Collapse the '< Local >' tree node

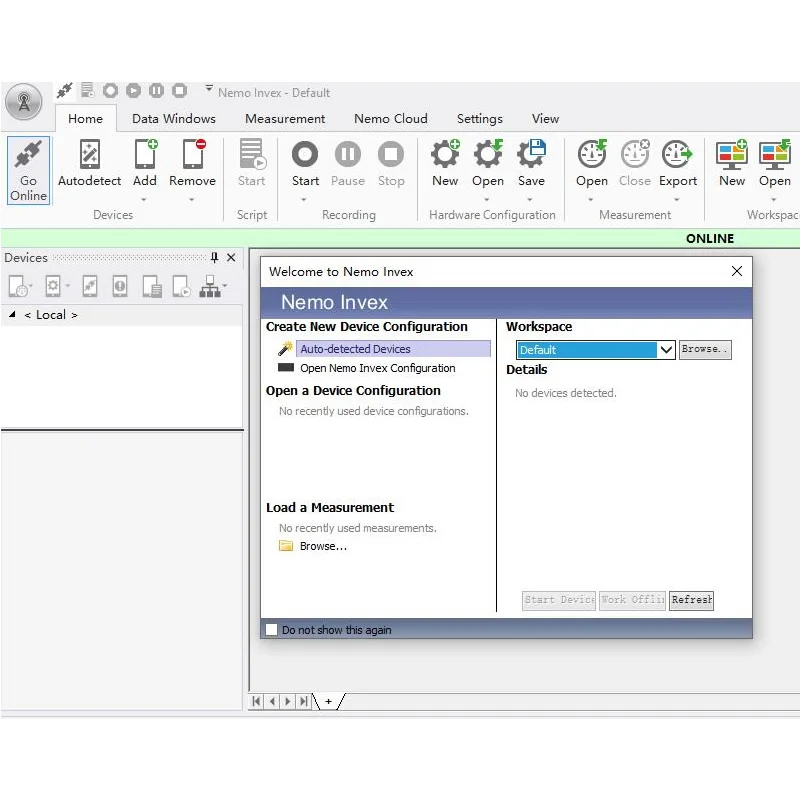[x=12, y=314]
